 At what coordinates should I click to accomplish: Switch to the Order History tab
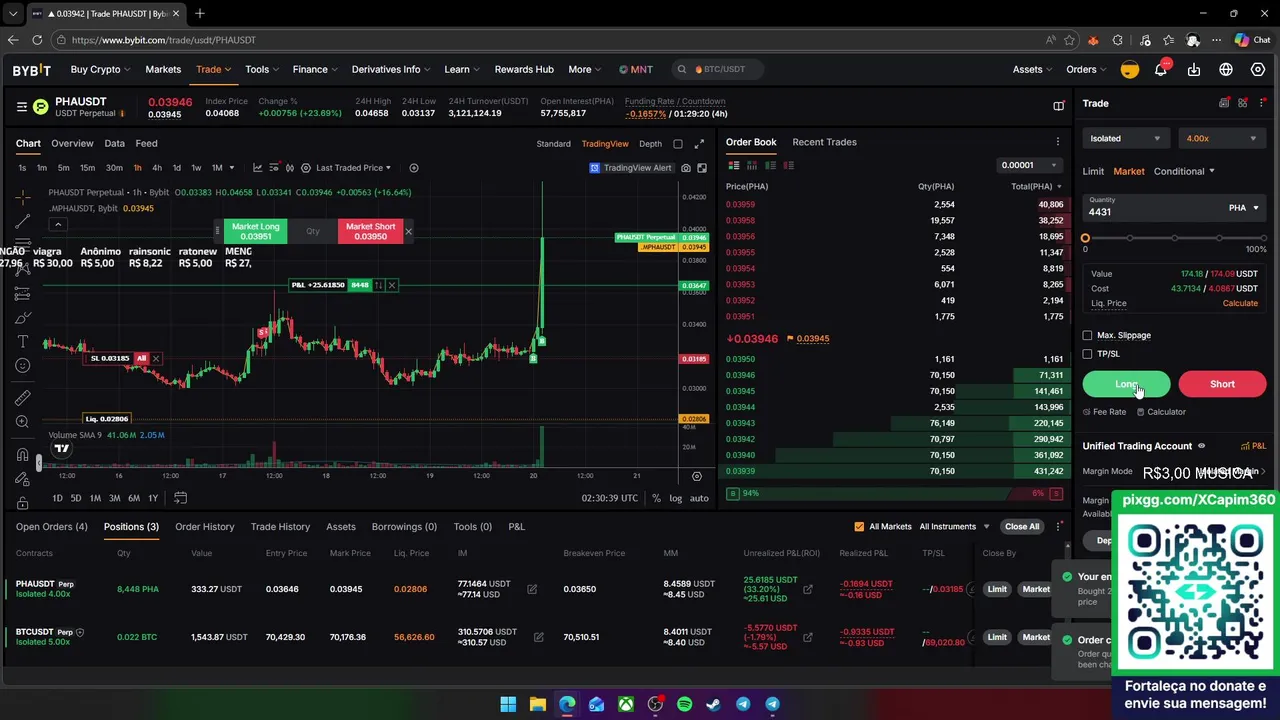pyautogui.click(x=204, y=526)
